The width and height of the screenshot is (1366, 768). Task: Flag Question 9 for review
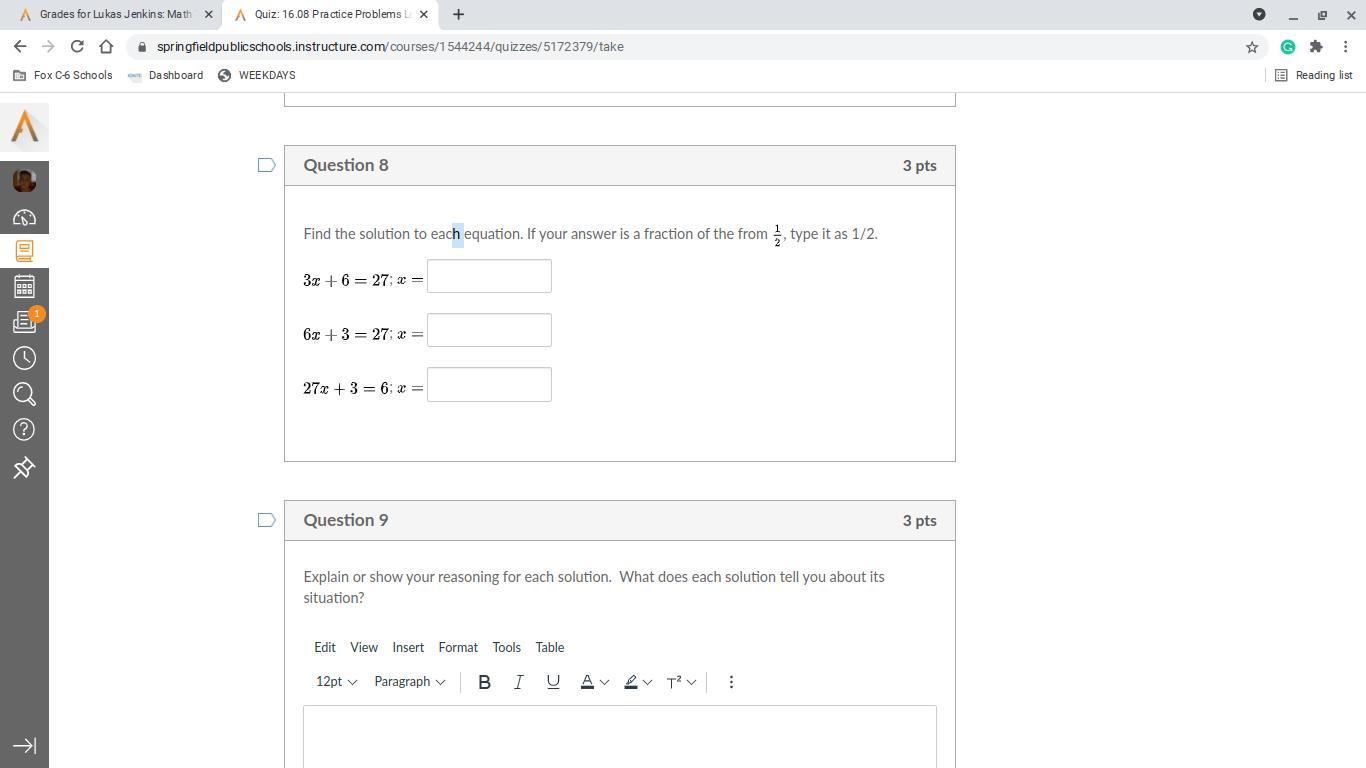tap(267, 520)
